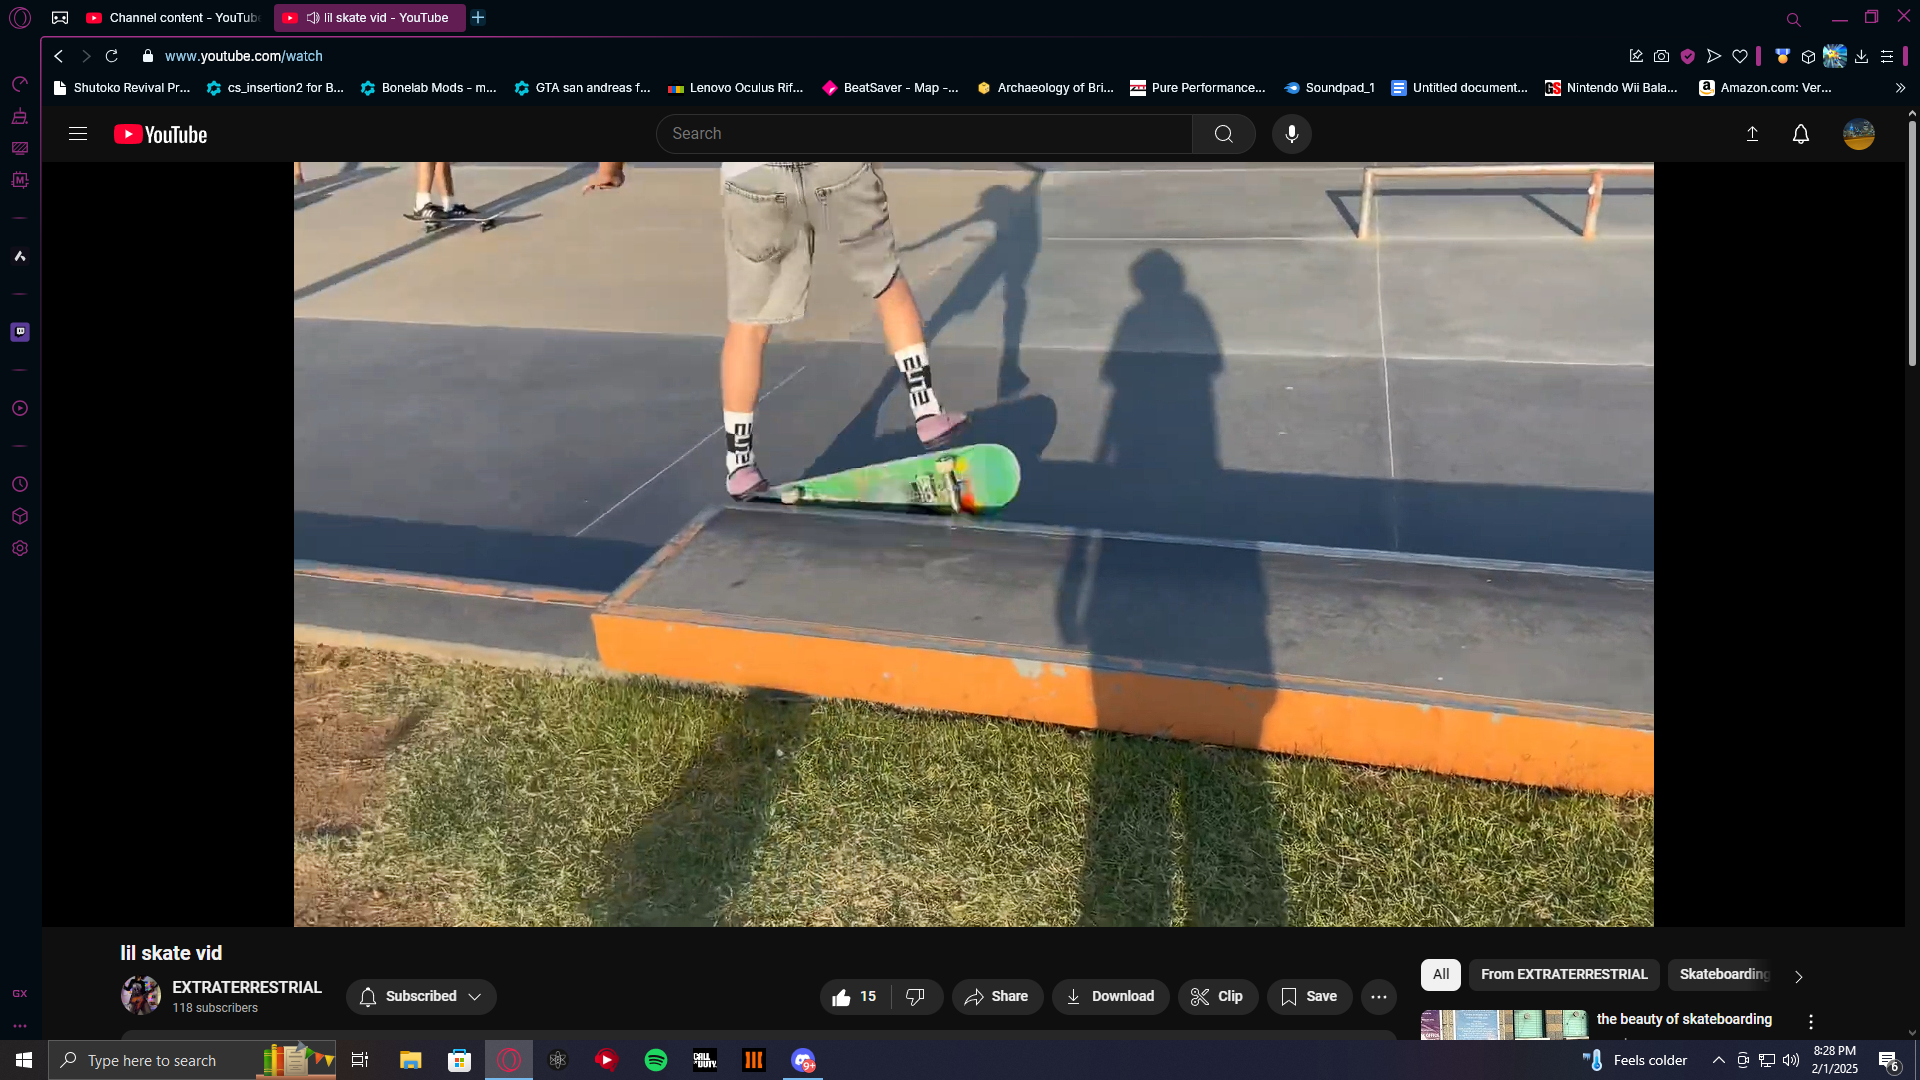Click the Clip scissors button
Image resolution: width=1920 pixels, height=1080 pixels.
1217,996
